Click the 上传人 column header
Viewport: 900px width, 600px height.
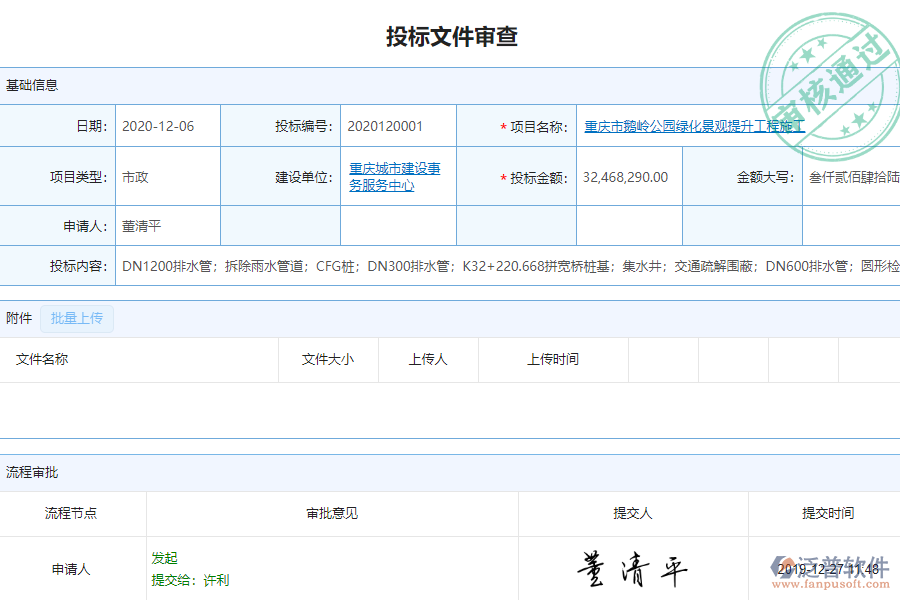coord(428,359)
